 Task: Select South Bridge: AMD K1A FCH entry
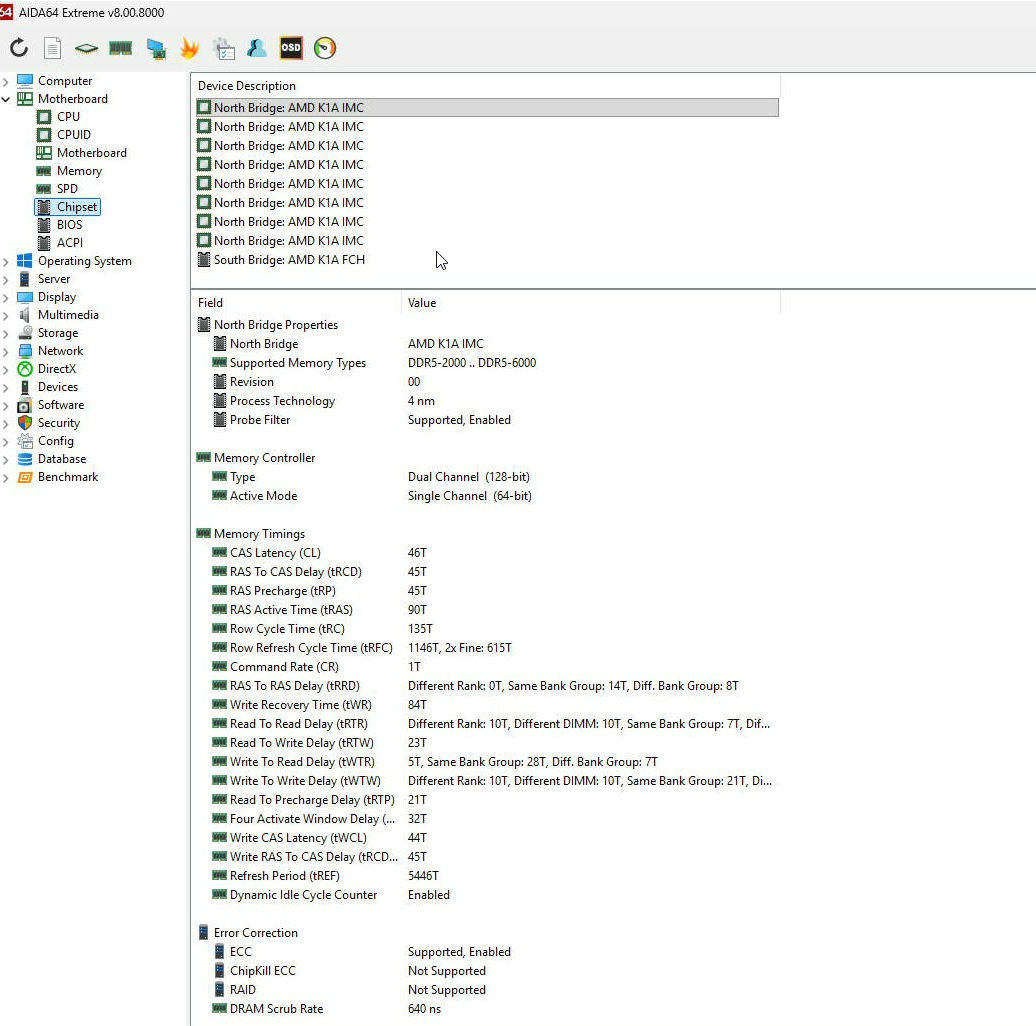click(289, 260)
